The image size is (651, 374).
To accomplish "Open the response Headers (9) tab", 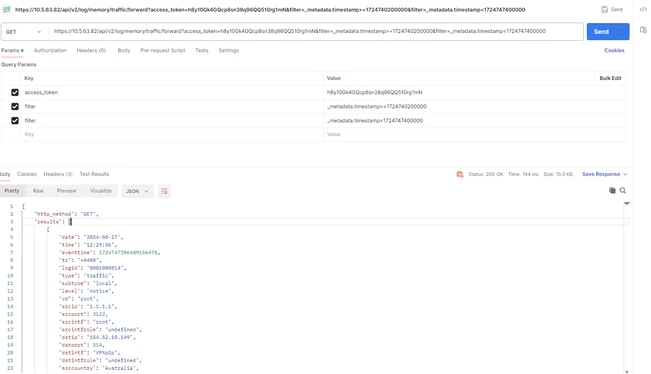I will (x=58, y=174).
